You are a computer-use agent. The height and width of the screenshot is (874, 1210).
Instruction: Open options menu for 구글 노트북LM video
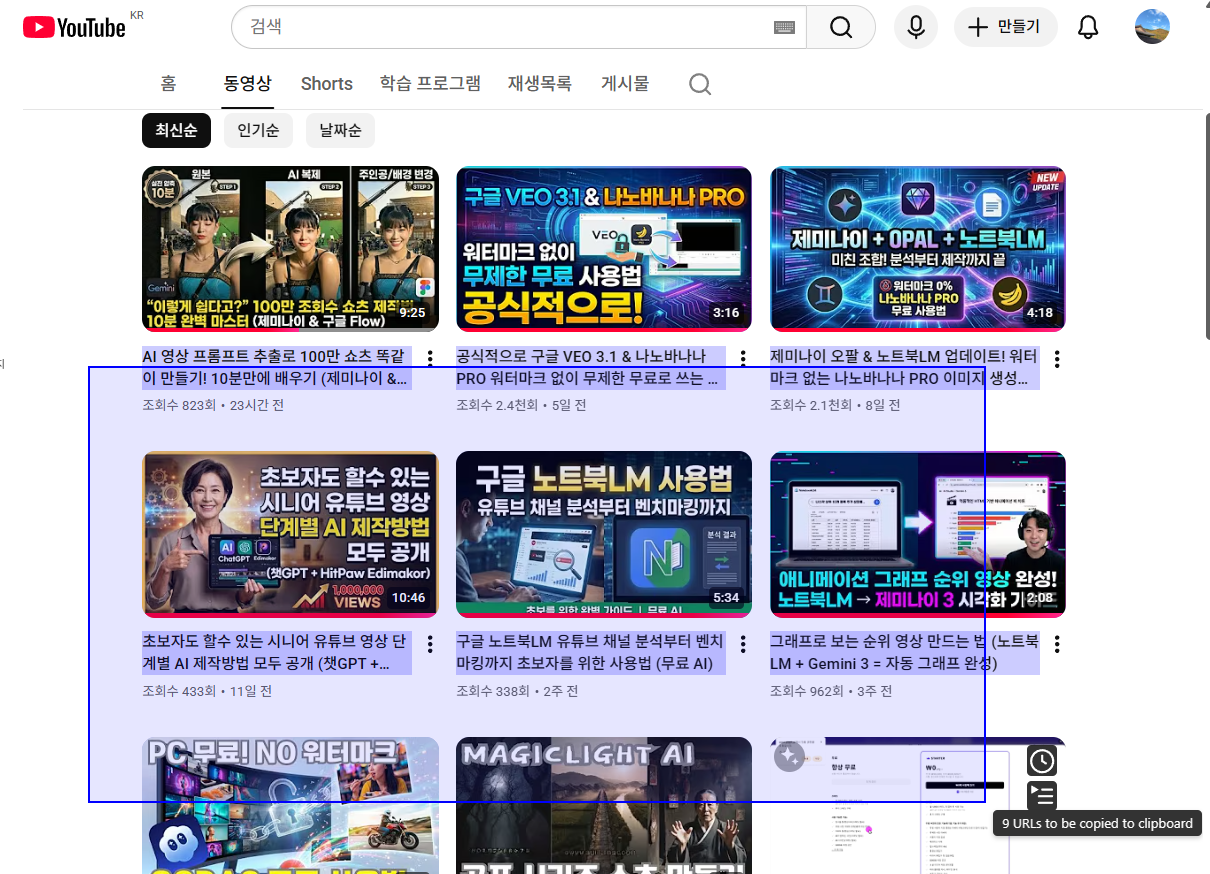tap(743, 644)
